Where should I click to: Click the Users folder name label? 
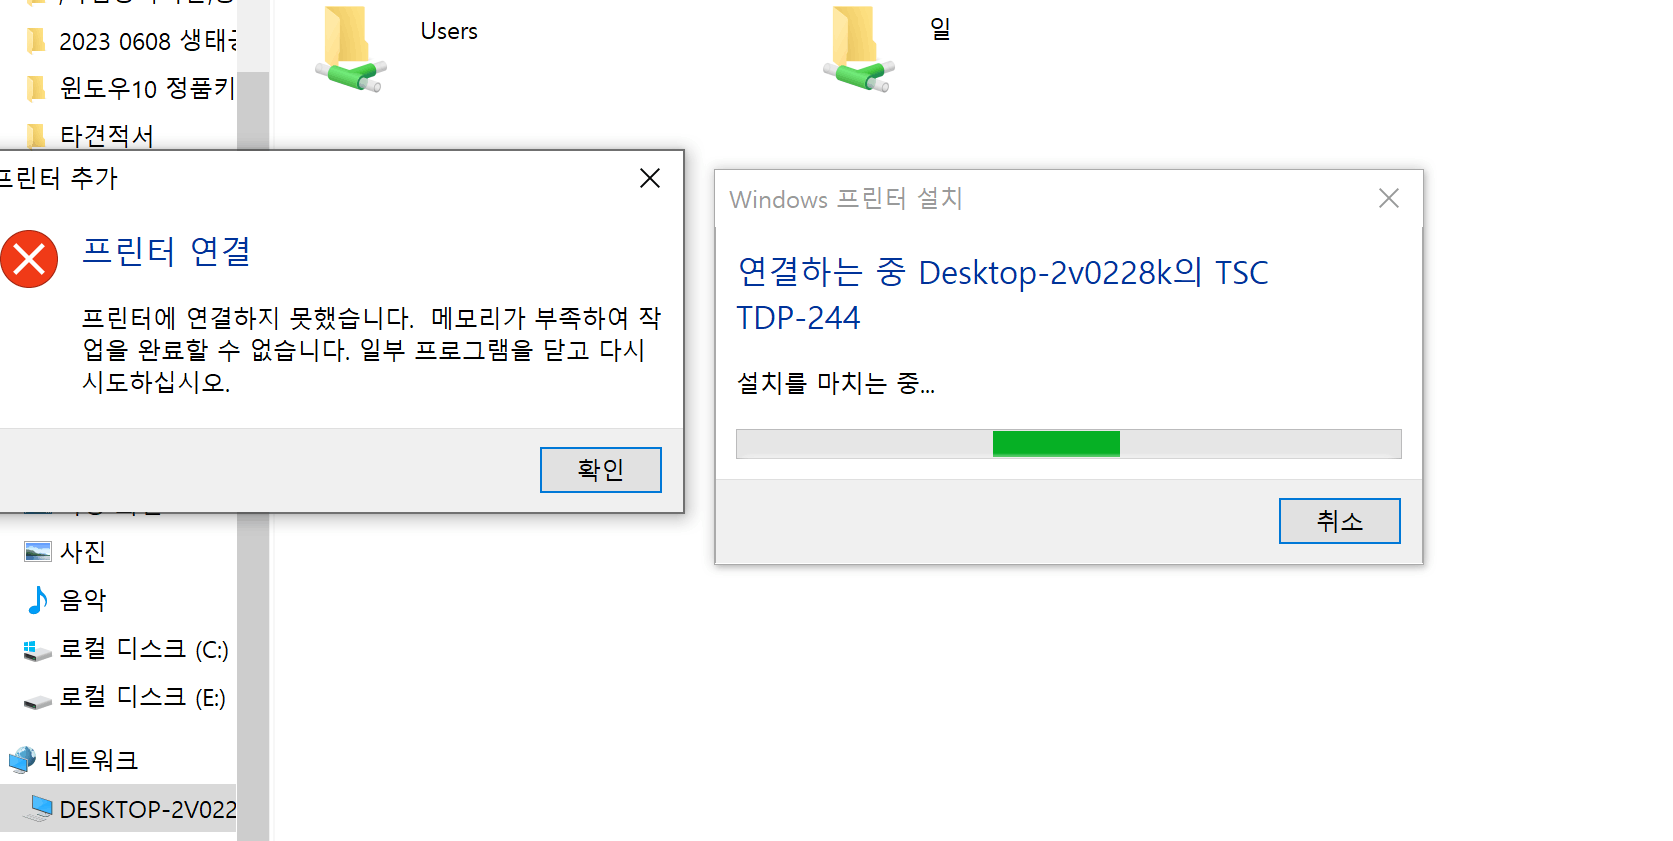(x=449, y=31)
